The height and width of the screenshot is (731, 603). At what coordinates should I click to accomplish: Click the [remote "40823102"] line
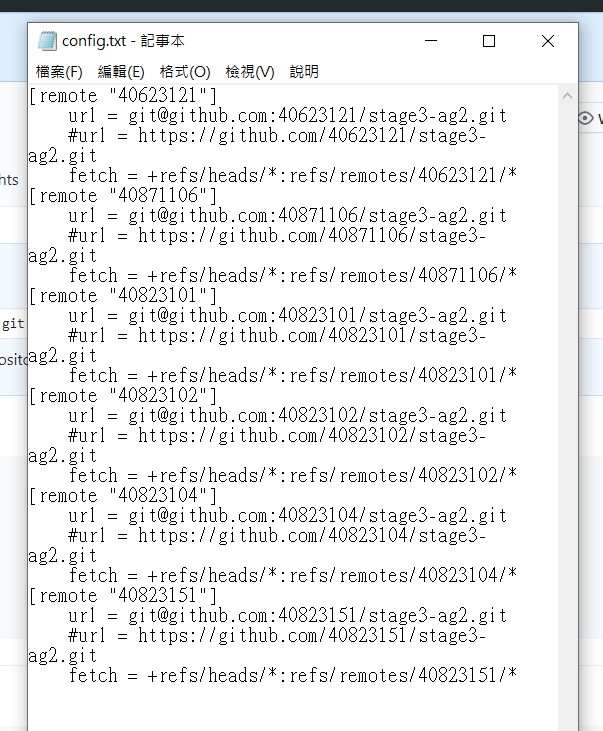(x=123, y=395)
